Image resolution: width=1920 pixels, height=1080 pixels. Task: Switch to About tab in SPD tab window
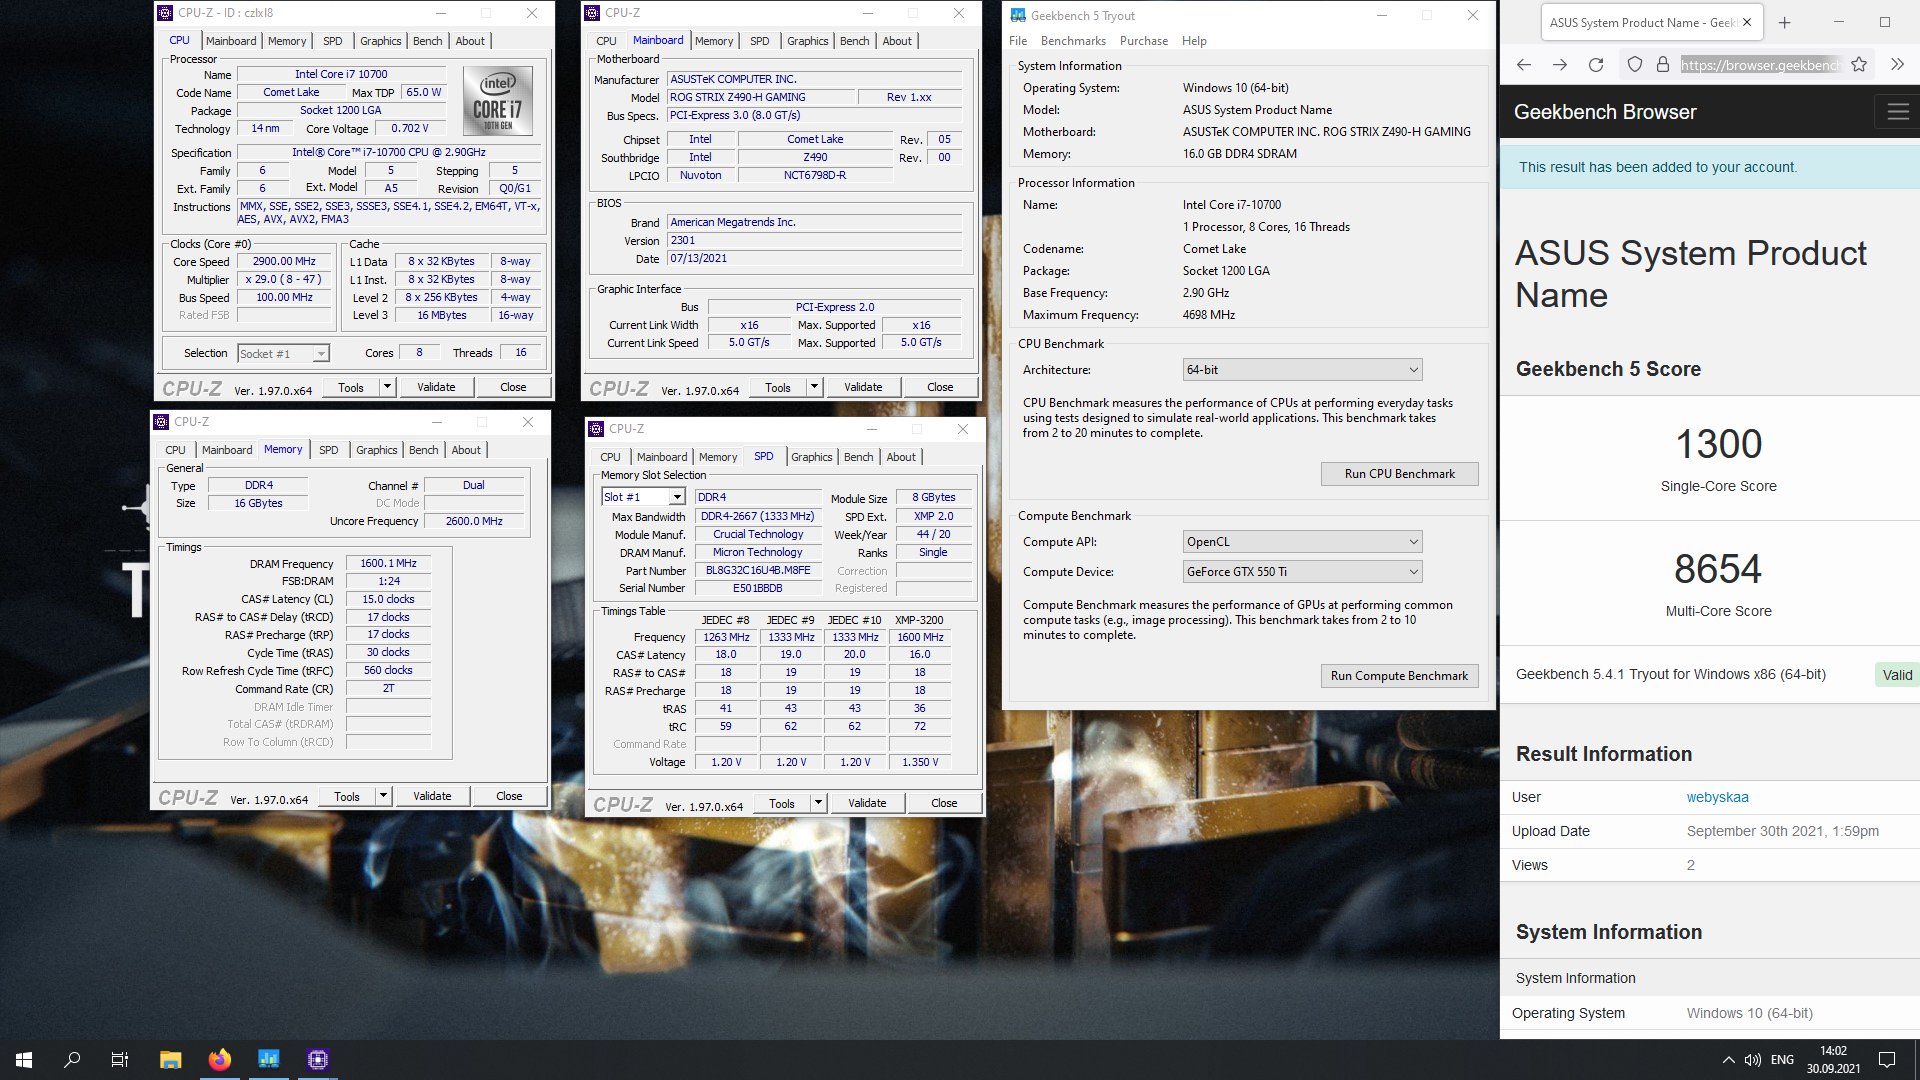click(901, 457)
